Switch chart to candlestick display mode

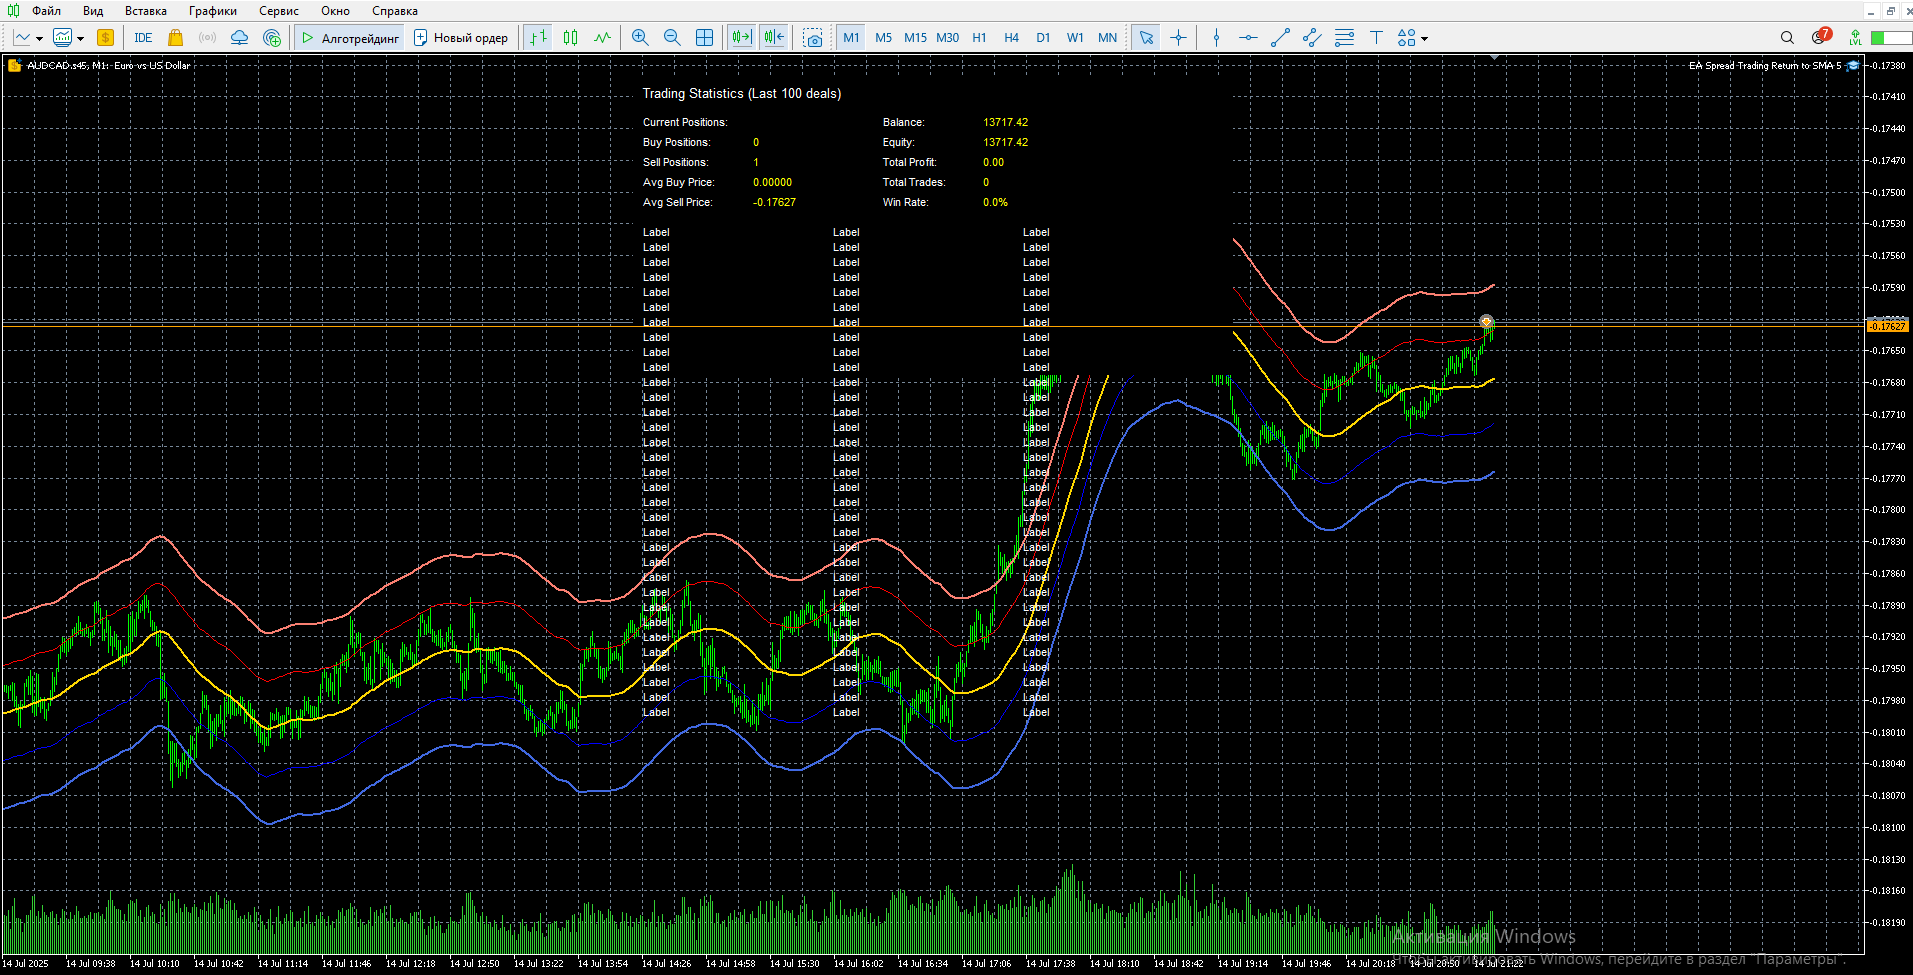570,38
